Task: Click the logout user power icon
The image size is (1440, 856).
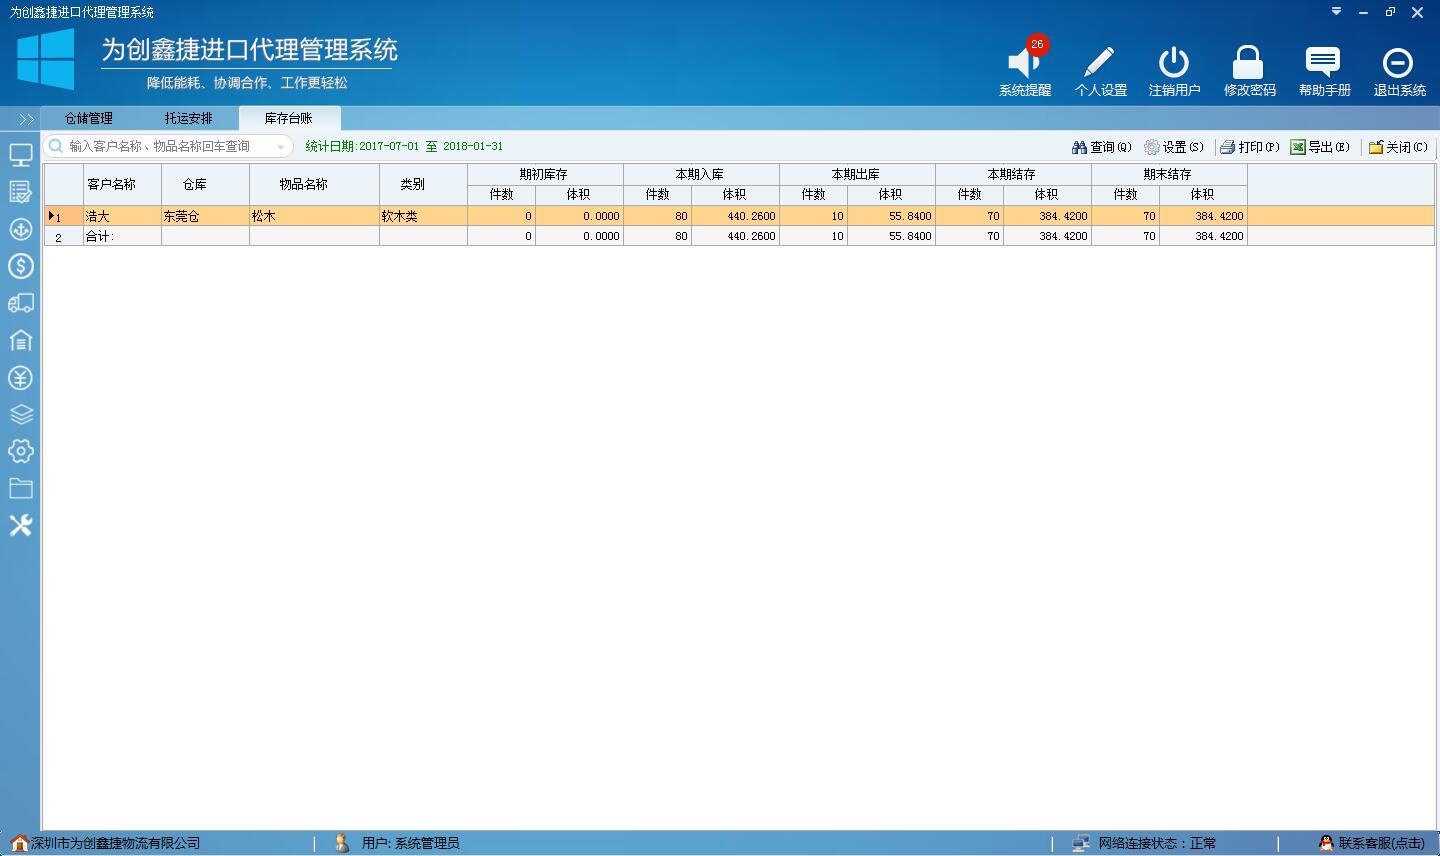Action: (1173, 63)
